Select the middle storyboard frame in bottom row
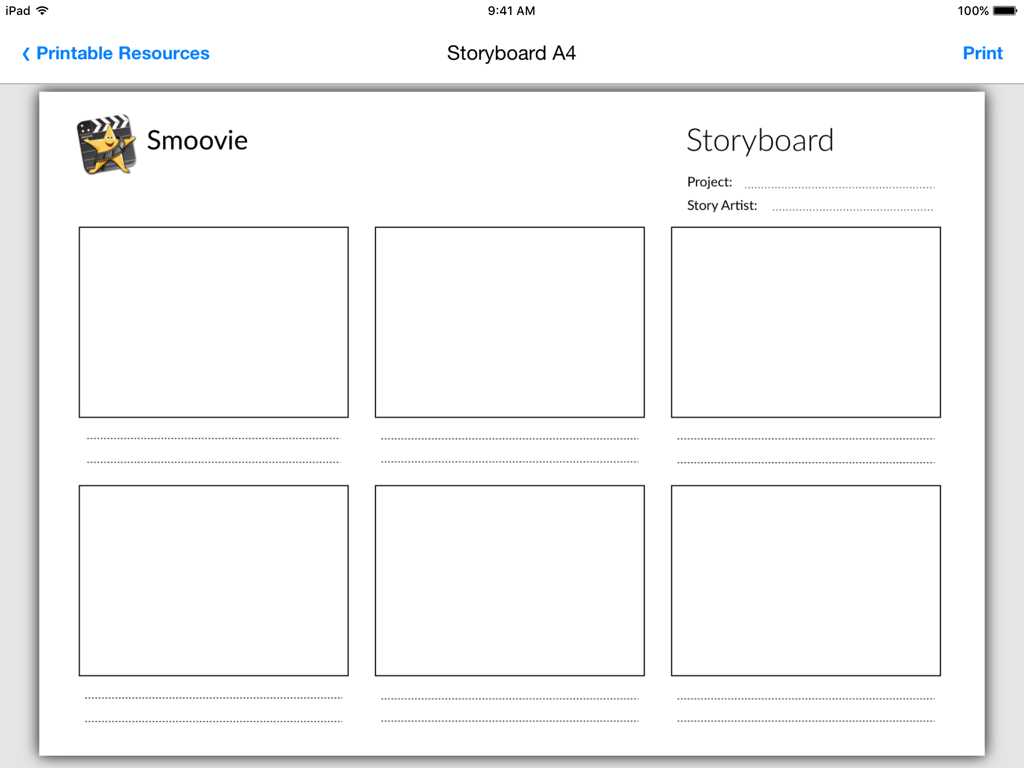This screenshot has height=768, width=1024. pyautogui.click(x=509, y=580)
